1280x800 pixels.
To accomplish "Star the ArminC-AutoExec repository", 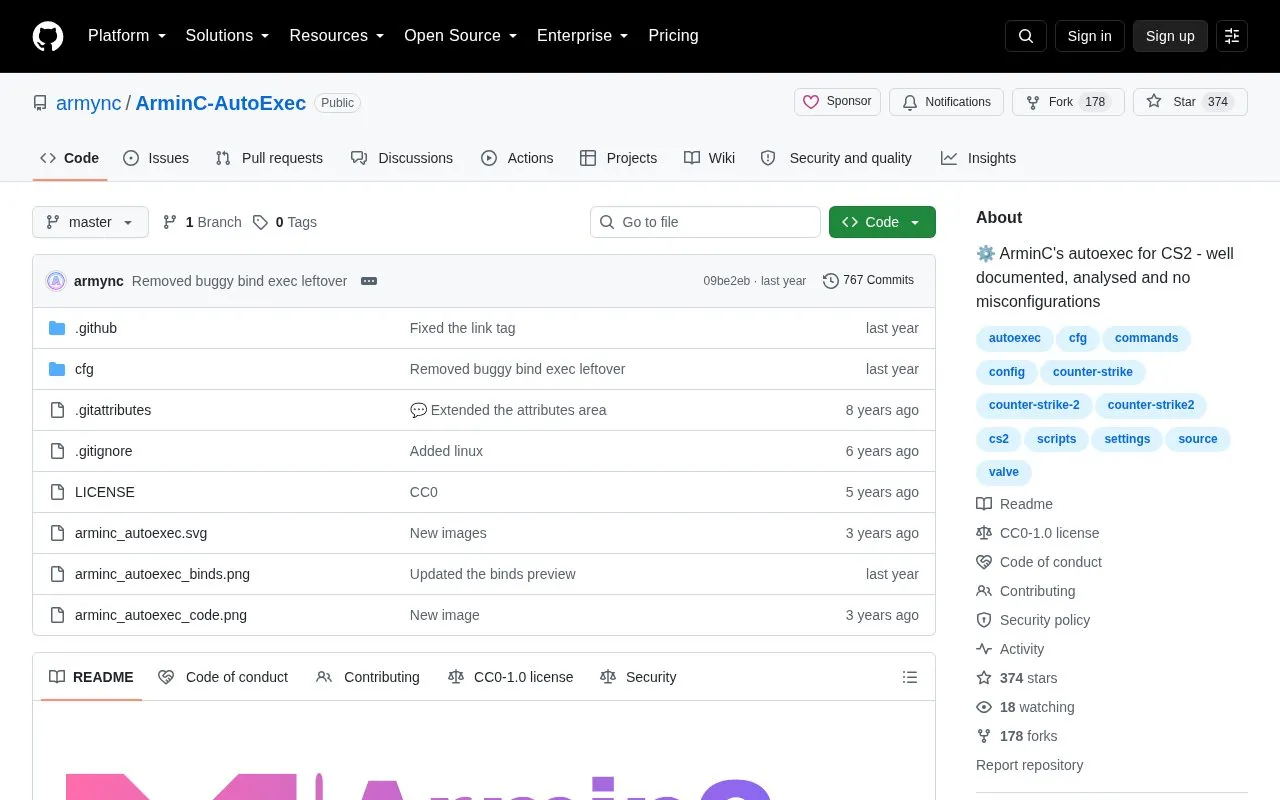I will click(x=1190, y=102).
